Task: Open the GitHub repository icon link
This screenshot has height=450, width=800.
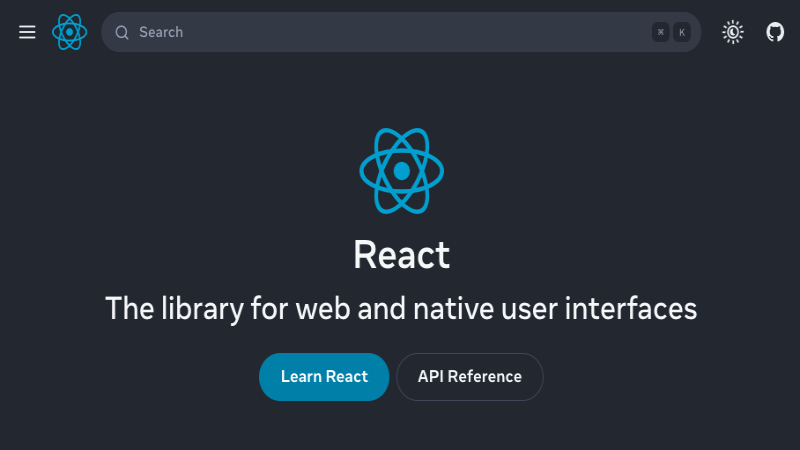Action: [x=775, y=32]
